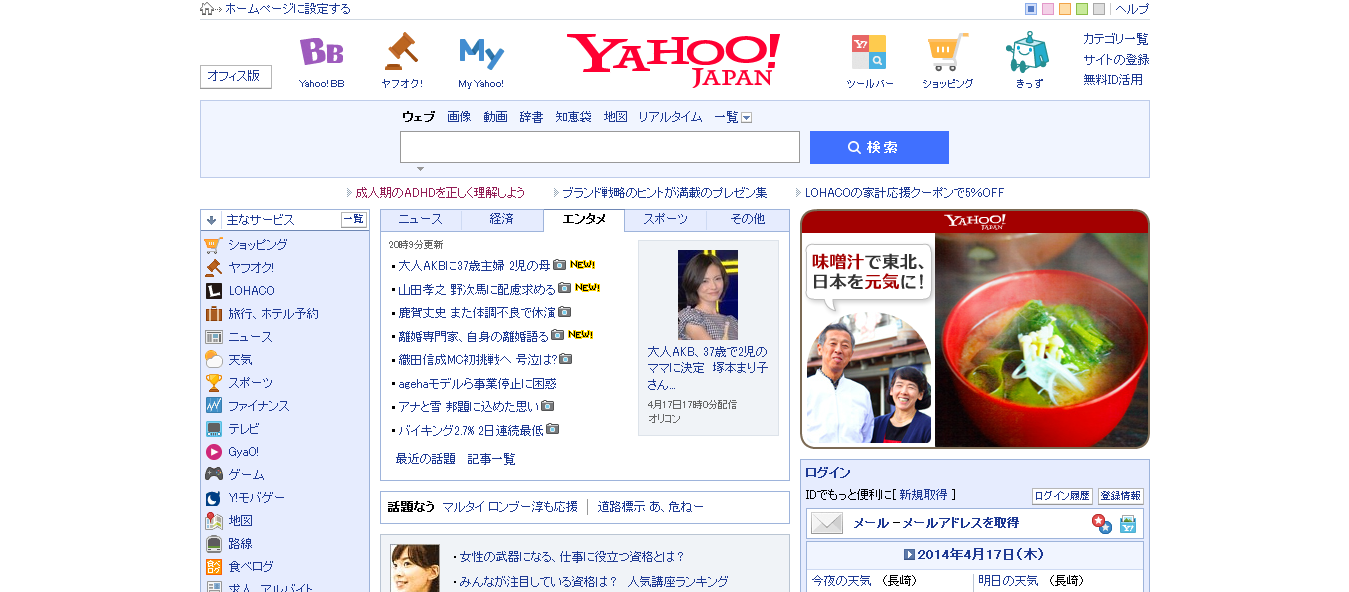Open the その他 tab
This screenshot has width=1349, height=592.
coord(747,219)
